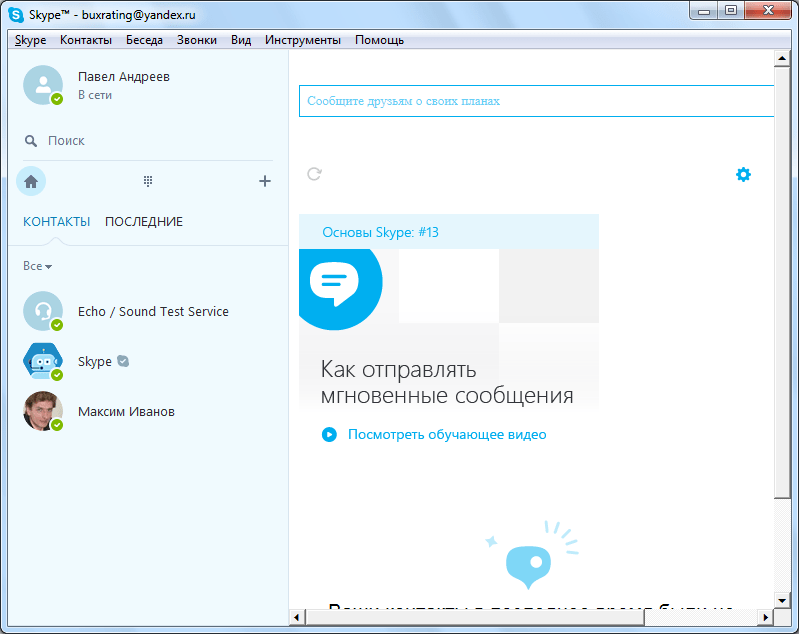Open the Беседа menu
The height and width of the screenshot is (634, 799).
pyautogui.click(x=144, y=40)
